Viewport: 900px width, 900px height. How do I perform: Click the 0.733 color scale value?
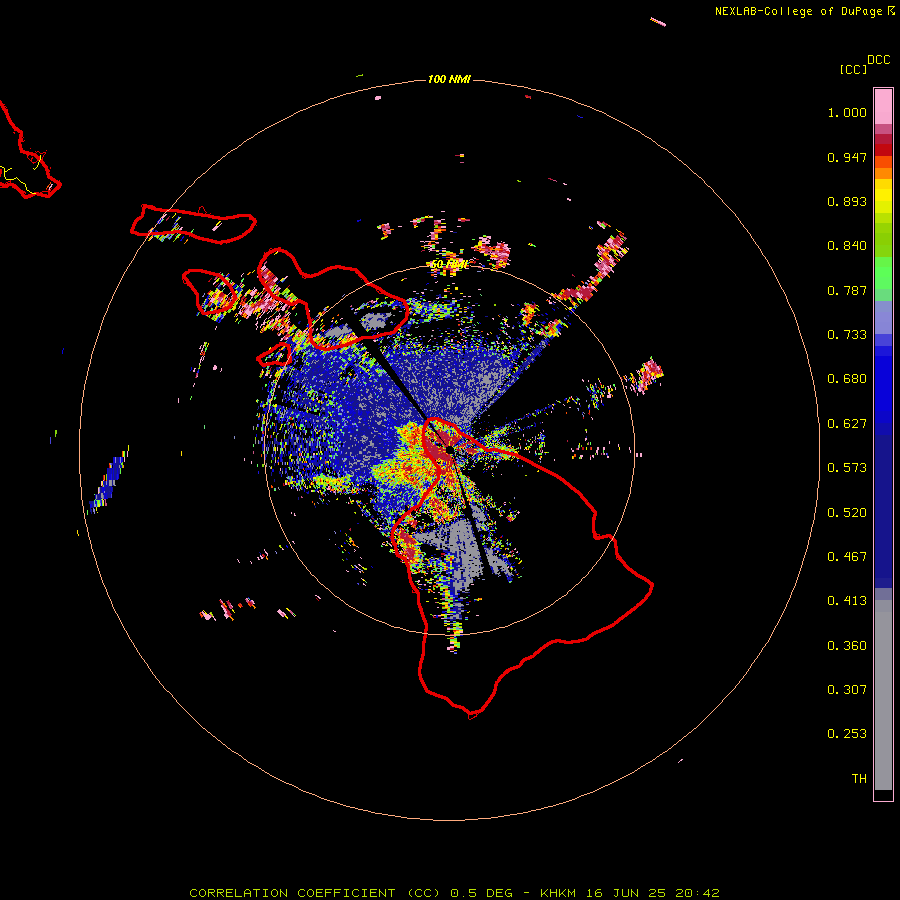(x=847, y=335)
